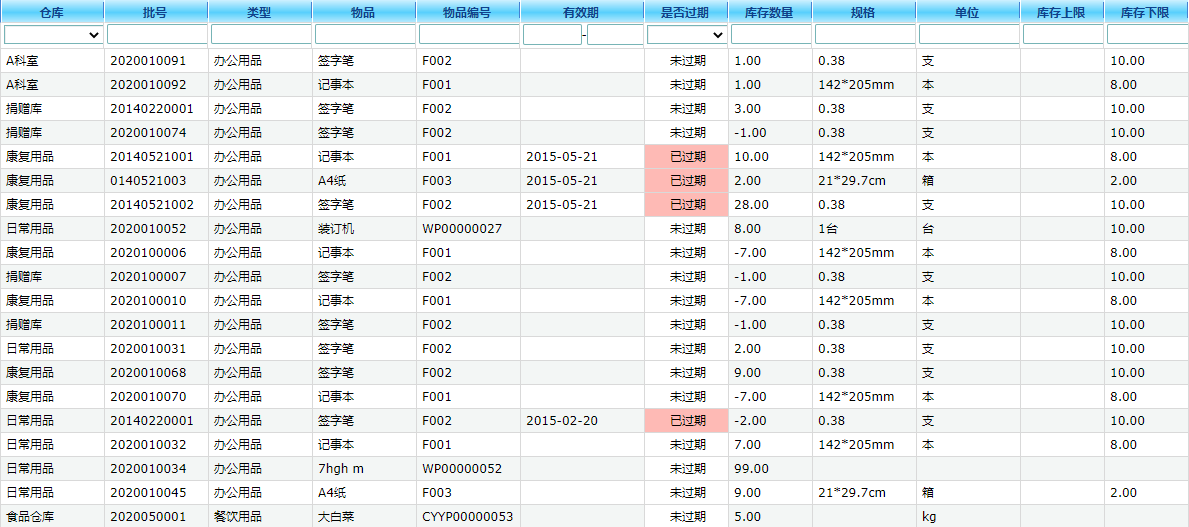
Task: Select the 2015-02-20 expiry date cell
Action: click(562, 421)
